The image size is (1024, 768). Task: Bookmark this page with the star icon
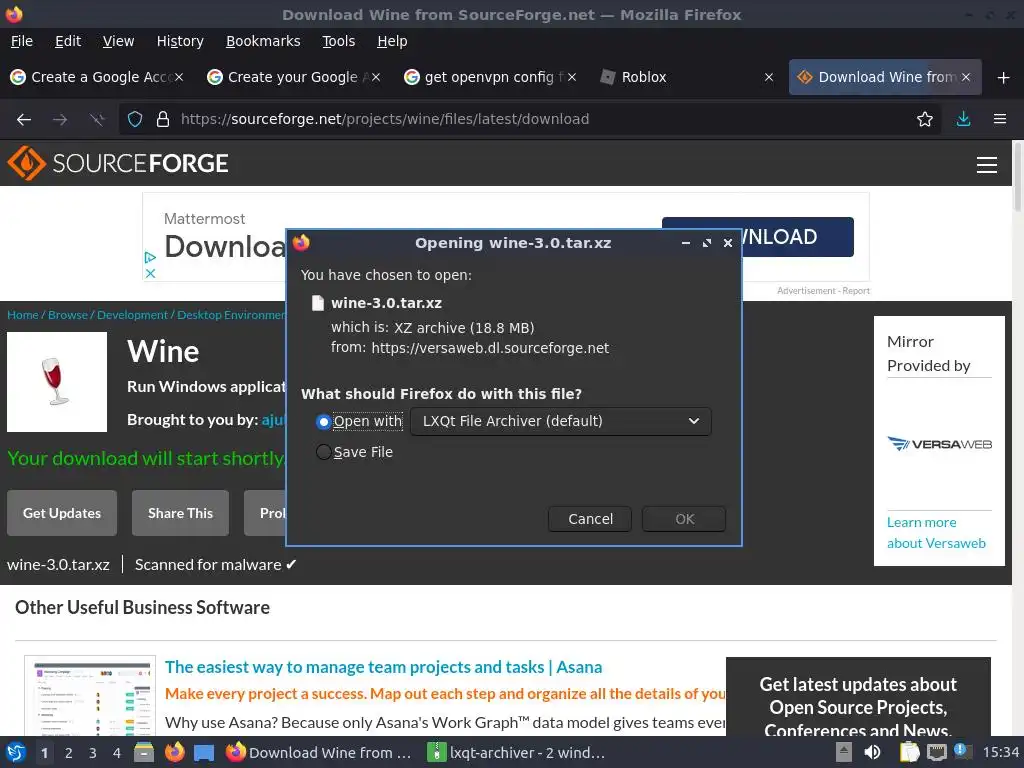(924, 119)
